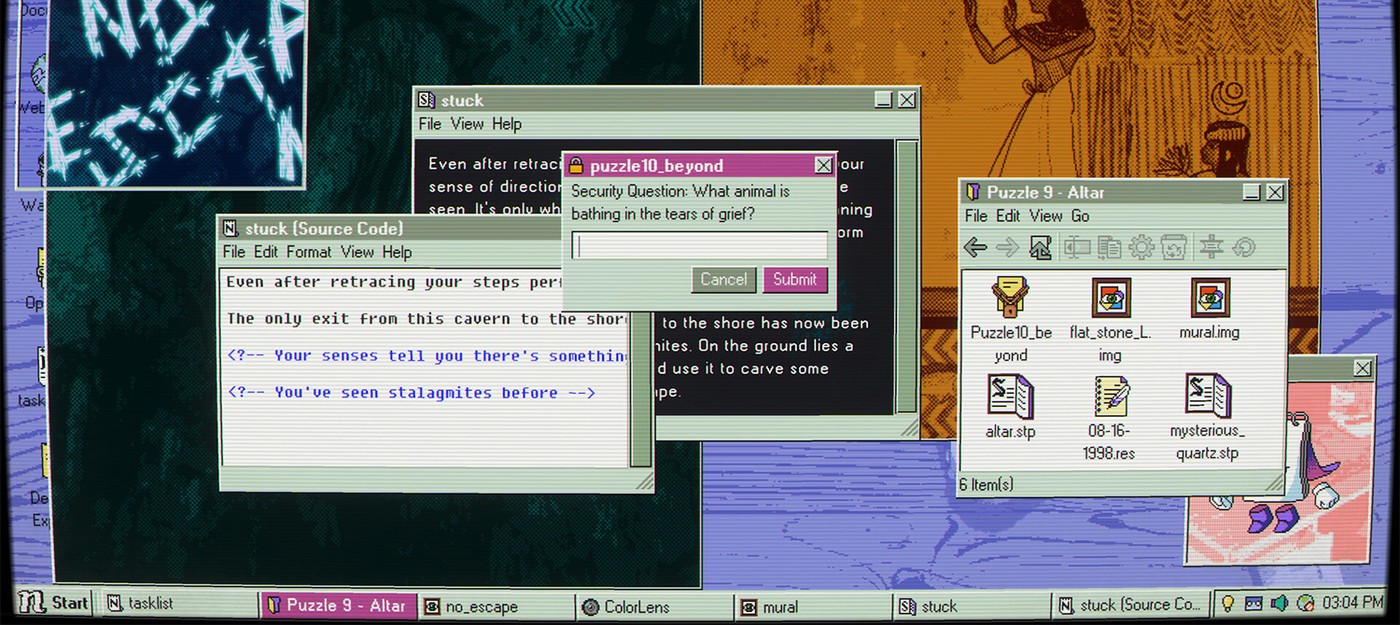The height and width of the screenshot is (625, 1400).
Task: Open the mural.img file icon
Action: click(x=1210, y=309)
